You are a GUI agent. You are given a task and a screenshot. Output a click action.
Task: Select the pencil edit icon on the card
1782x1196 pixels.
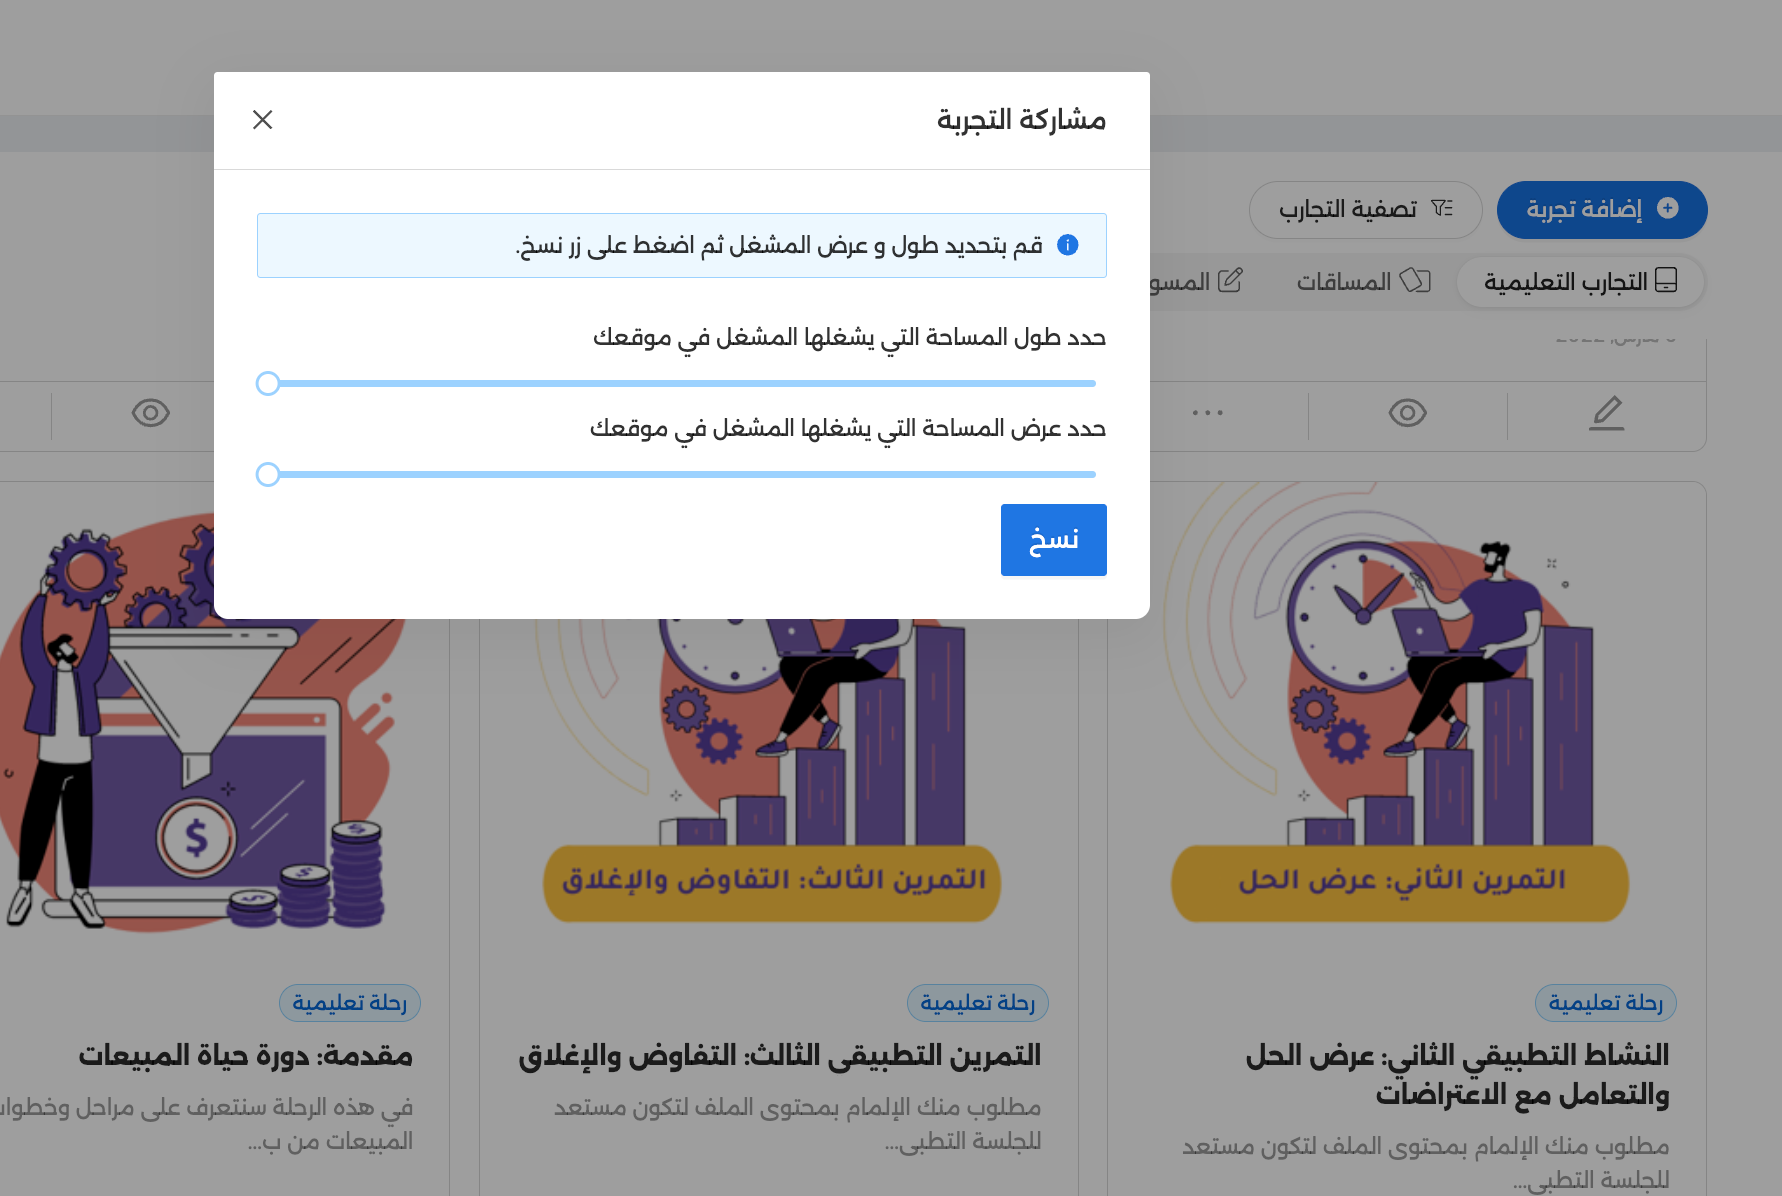tap(1607, 412)
